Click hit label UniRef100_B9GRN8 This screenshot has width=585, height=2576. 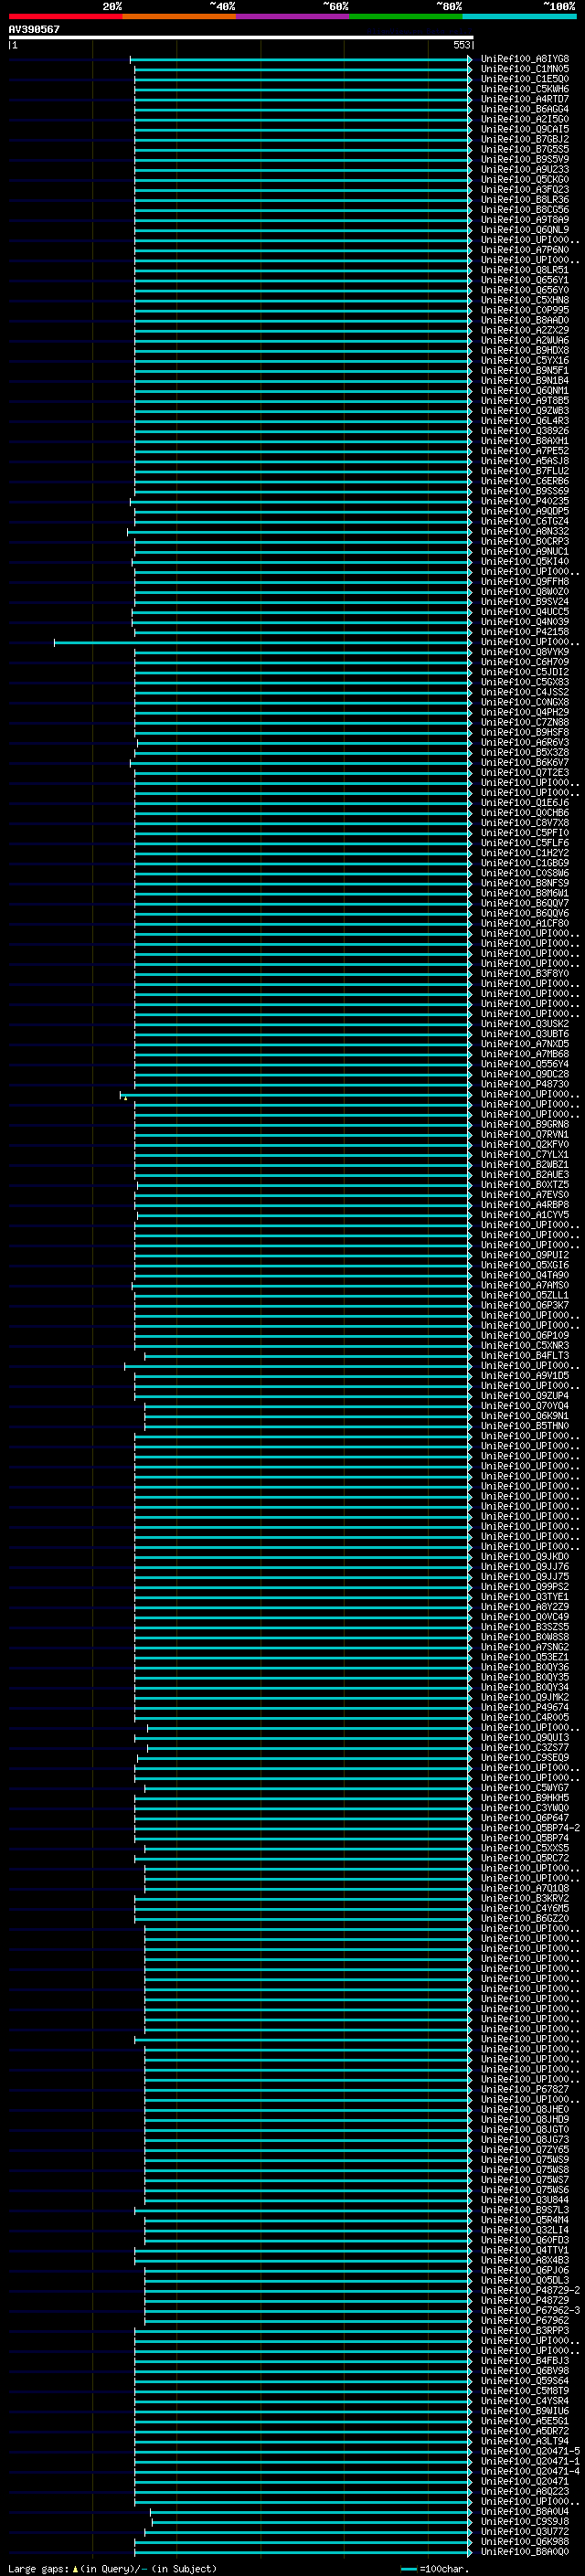pyautogui.click(x=525, y=1125)
